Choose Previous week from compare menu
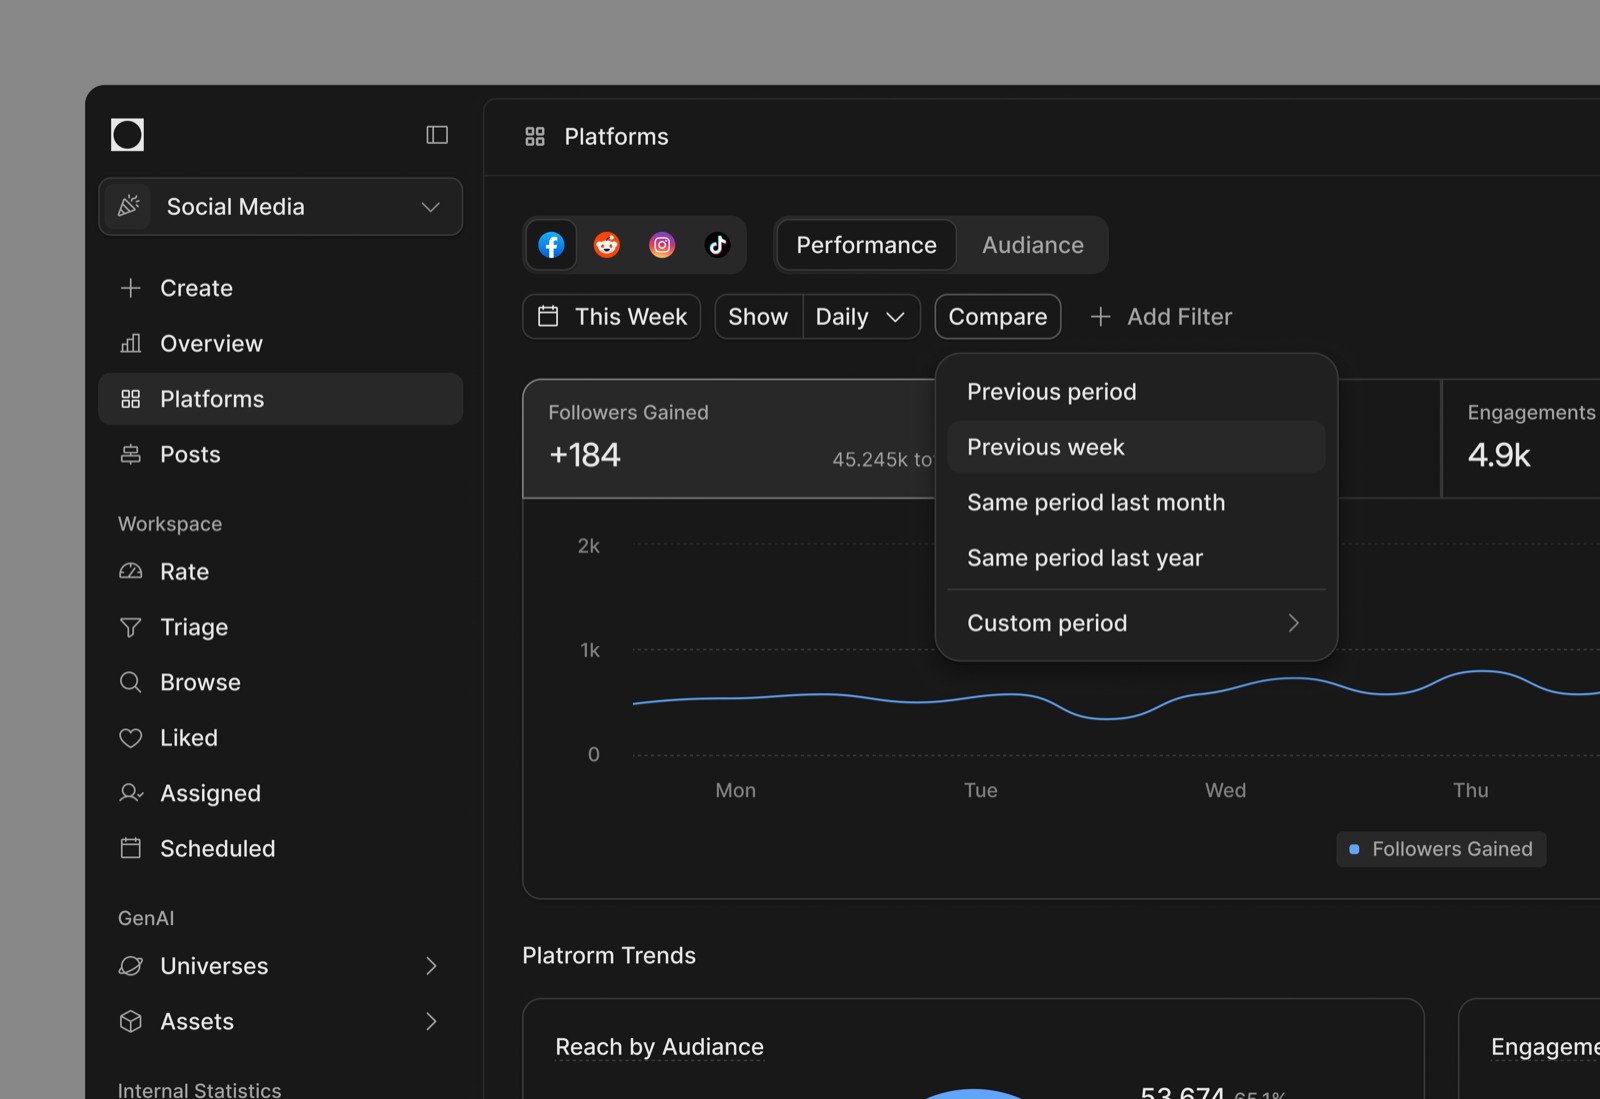The height and width of the screenshot is (1099, 1600). pos(1136,447)
